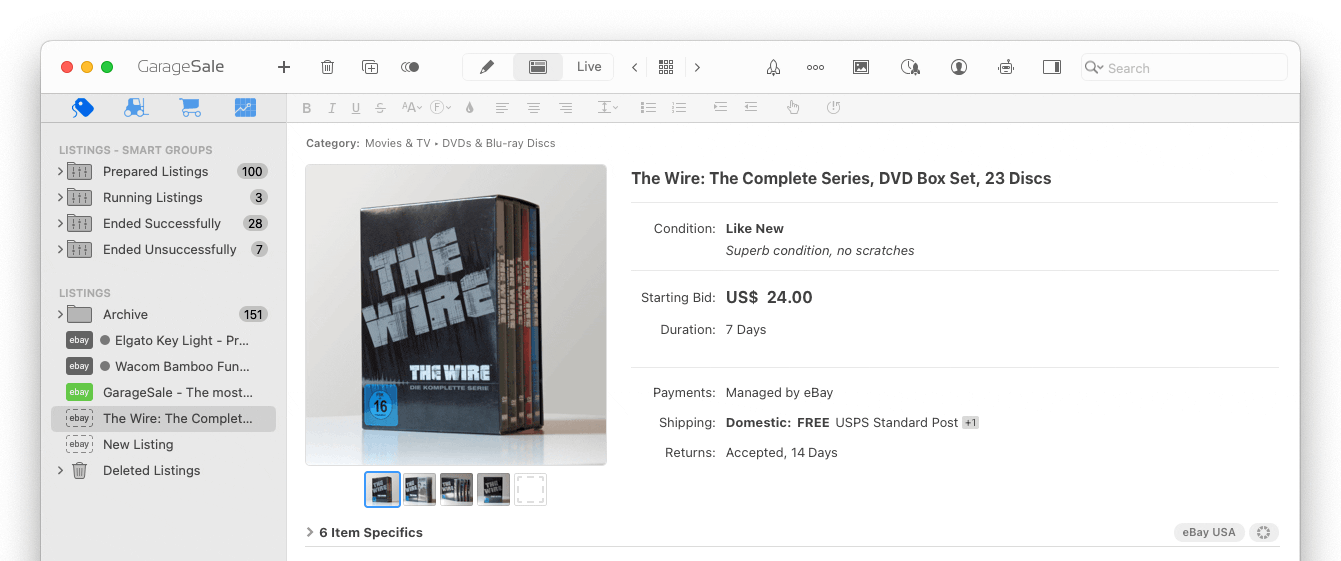Select the Preview mode layout icon

tap(538, 67)
